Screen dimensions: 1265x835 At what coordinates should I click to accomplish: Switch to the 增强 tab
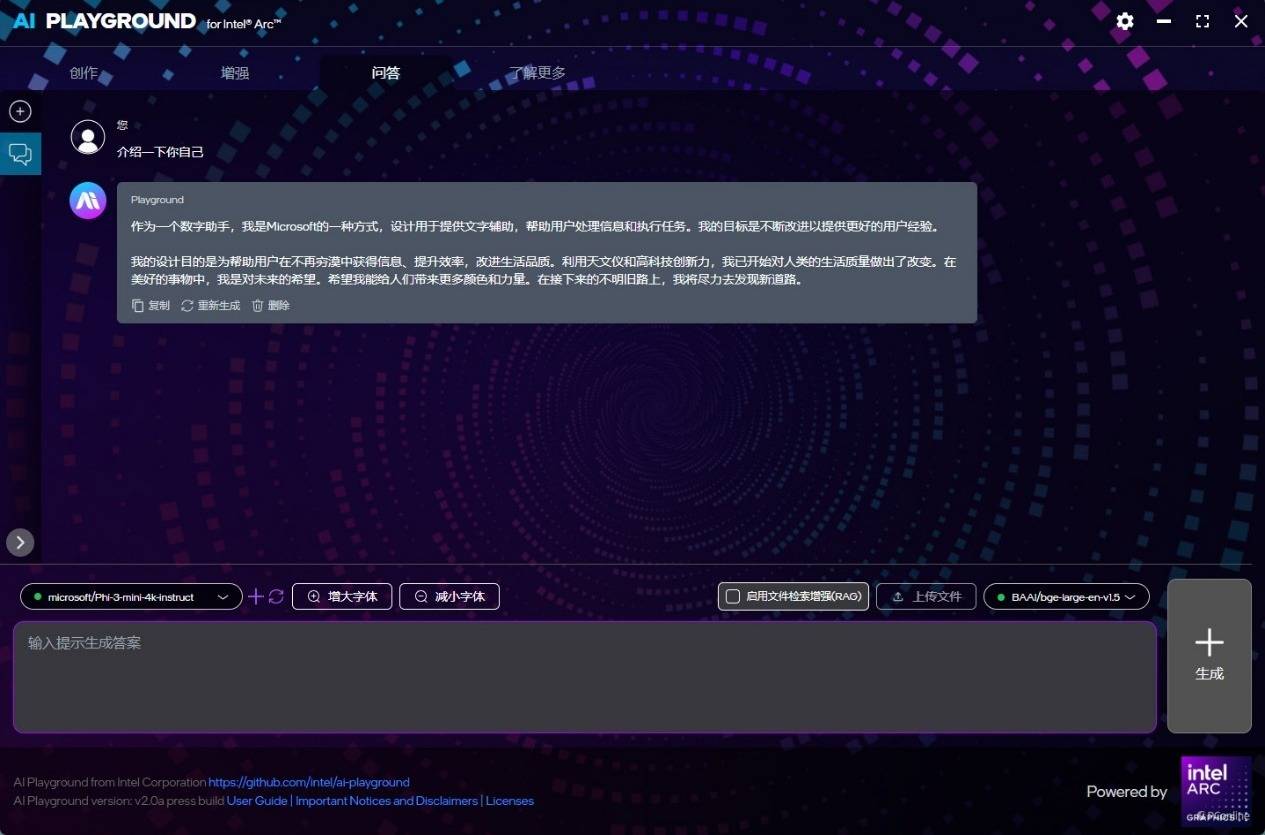(235, 73)
